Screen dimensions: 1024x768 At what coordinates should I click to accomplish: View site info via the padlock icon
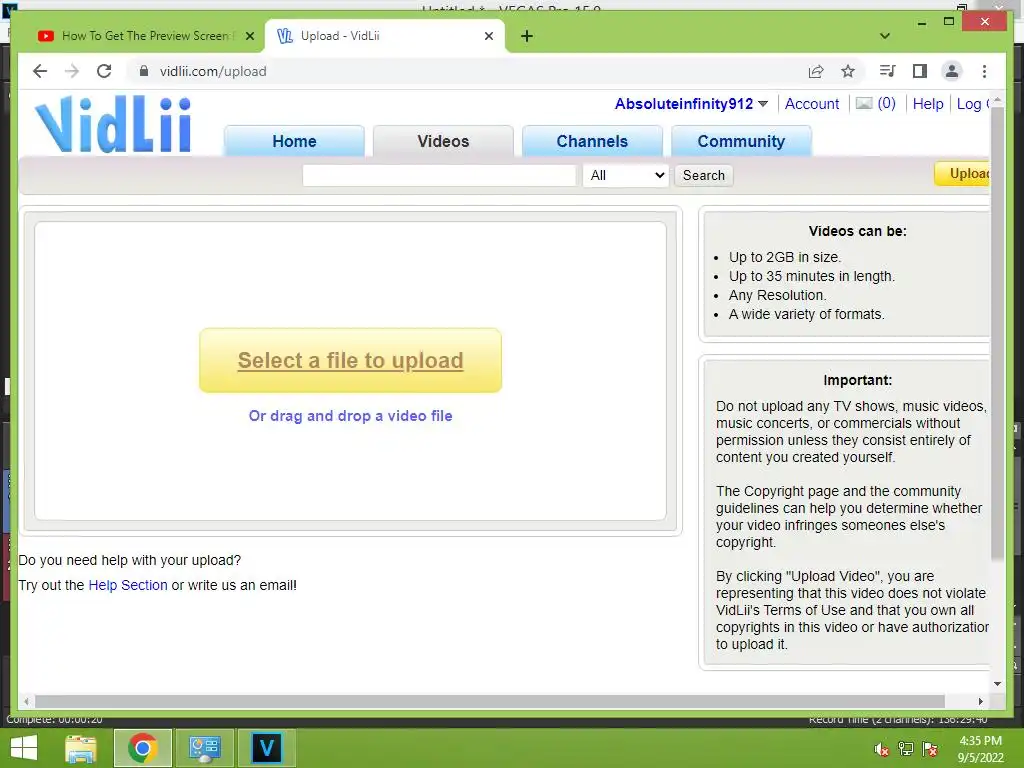click(144, 71)
